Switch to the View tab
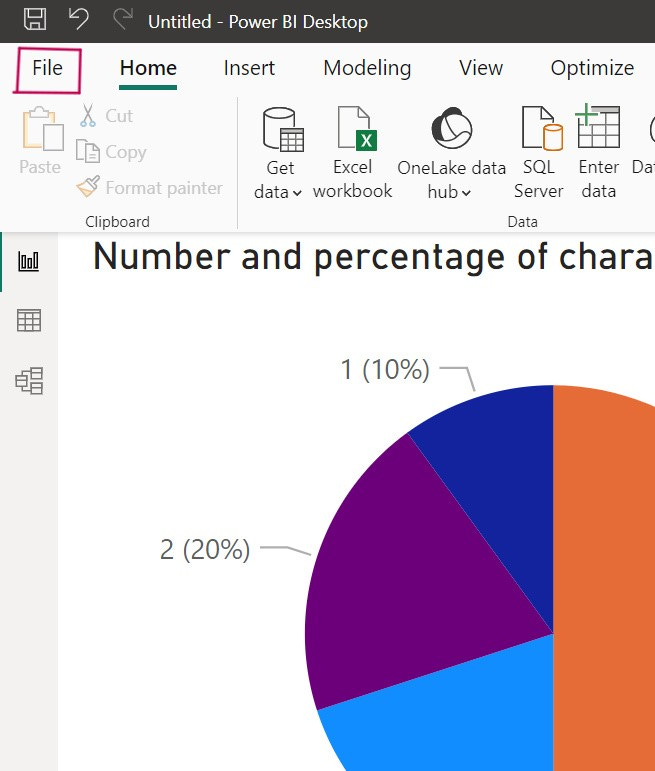Screen dimensions: 655x771 [x=481, y=68]
